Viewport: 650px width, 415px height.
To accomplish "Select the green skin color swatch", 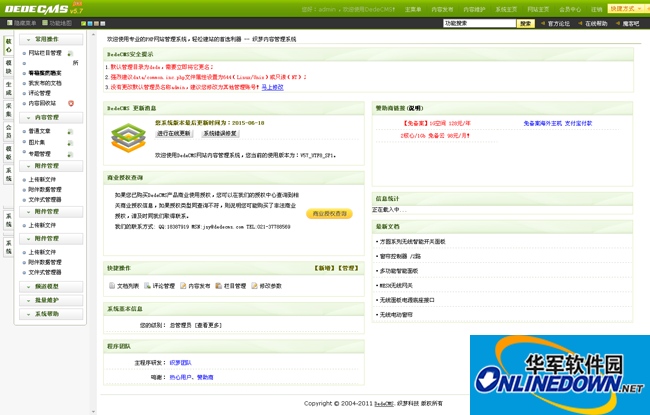I will click(83, 24).
